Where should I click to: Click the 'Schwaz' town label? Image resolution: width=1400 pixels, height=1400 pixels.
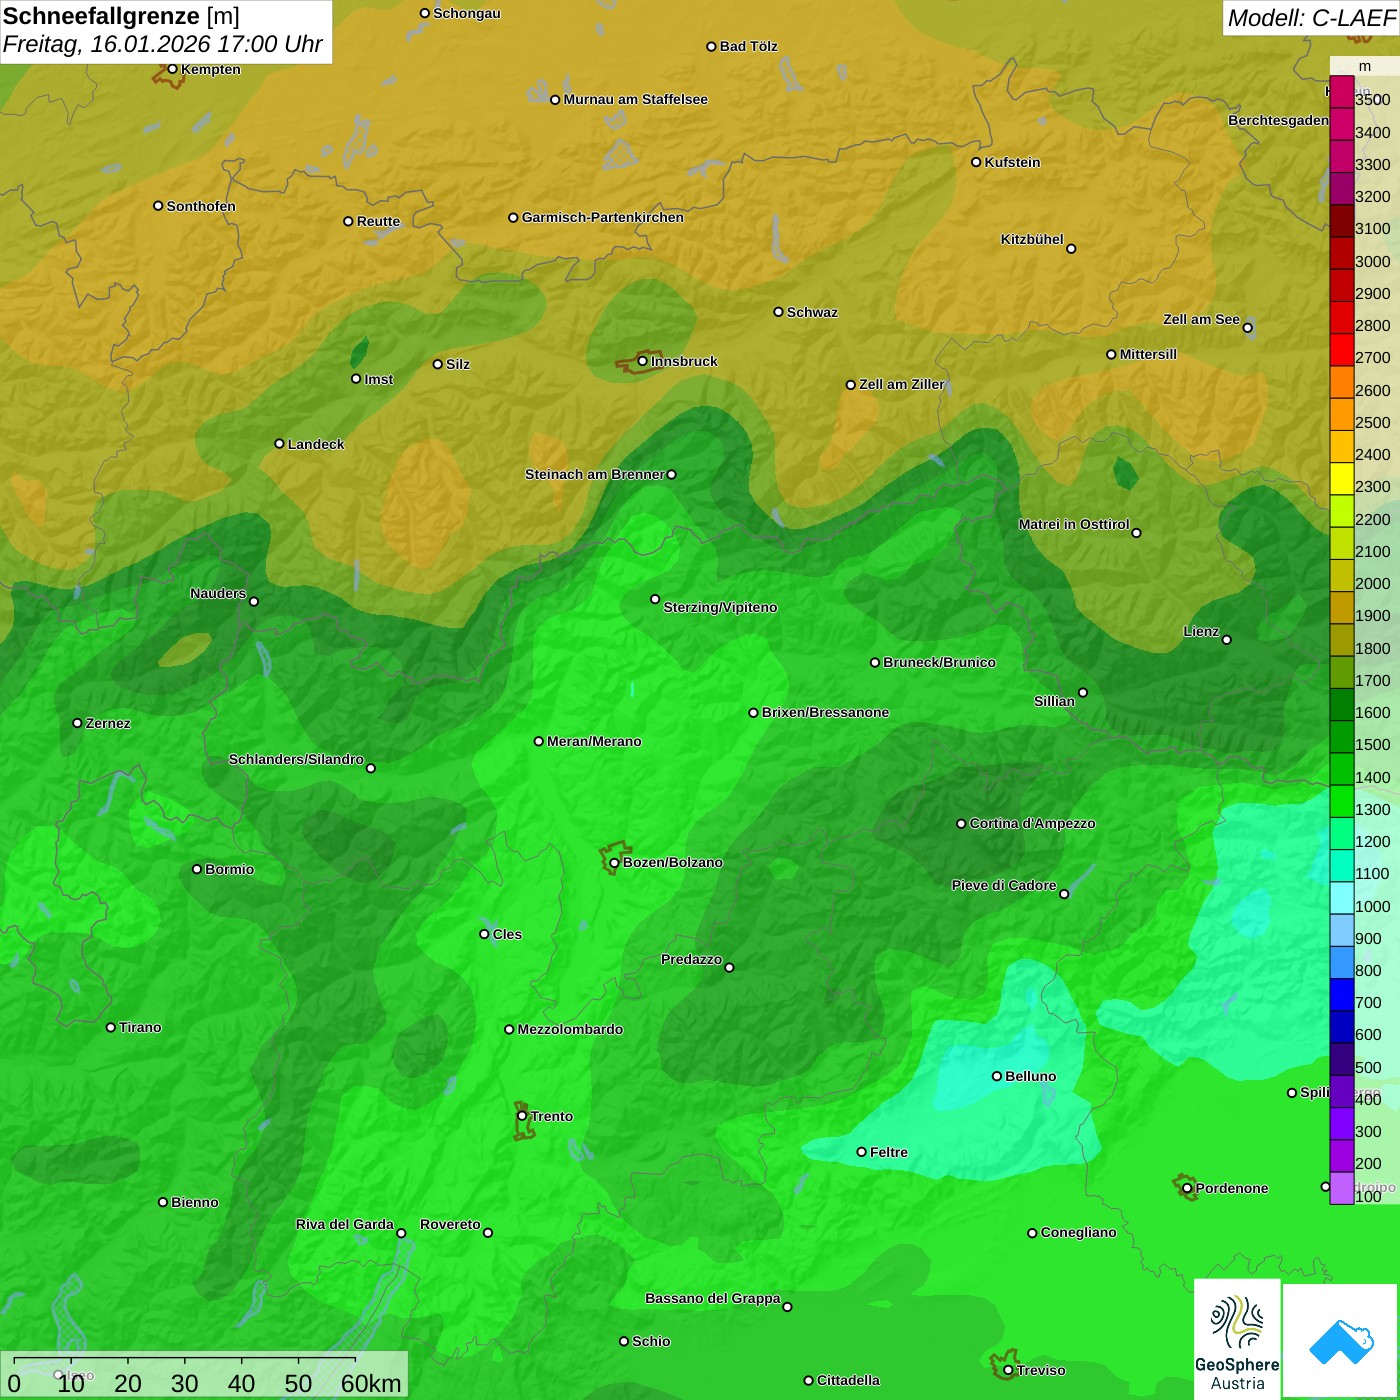click(x=812, y=312)
